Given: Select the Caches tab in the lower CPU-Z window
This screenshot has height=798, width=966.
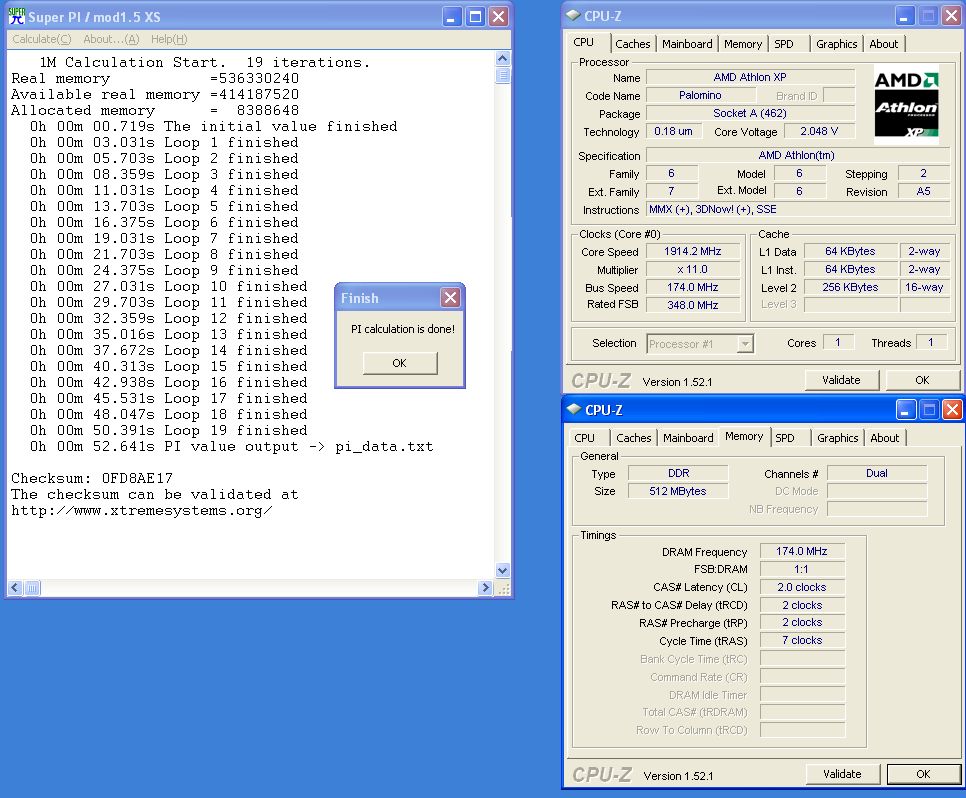Looking at the screenshot, I should click(634, 438).
